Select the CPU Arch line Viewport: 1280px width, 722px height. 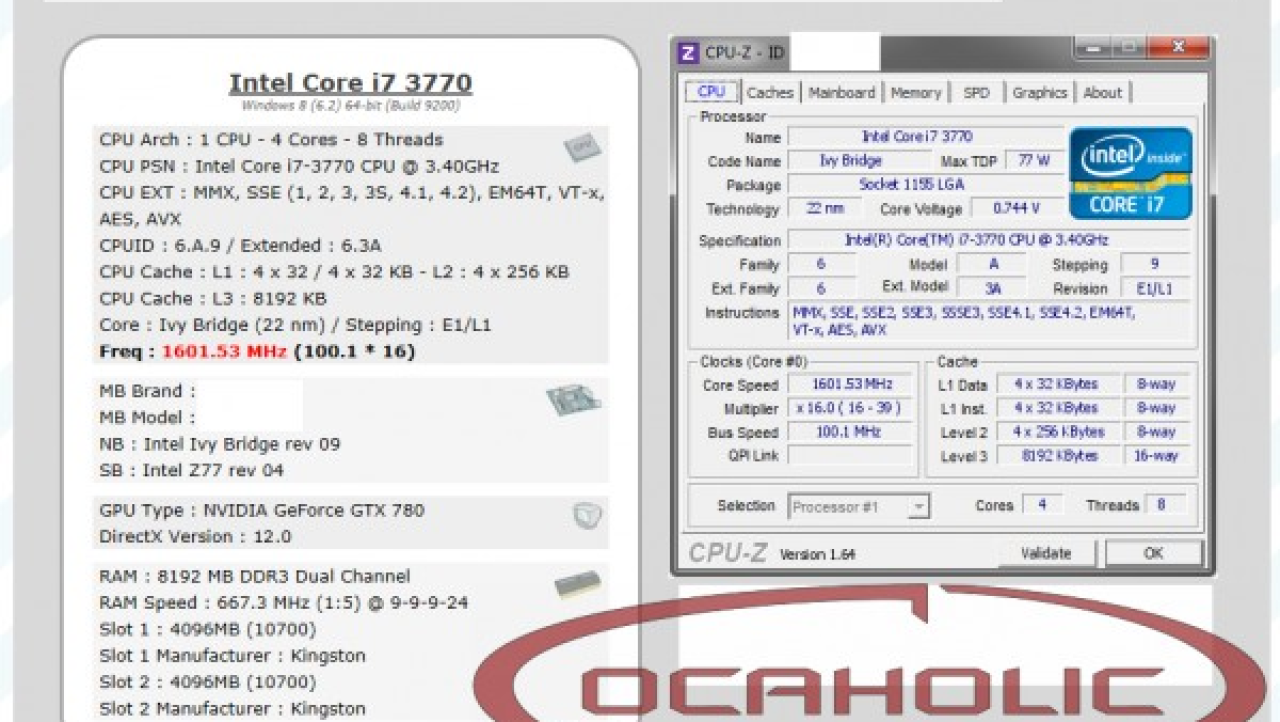[271, 140]
